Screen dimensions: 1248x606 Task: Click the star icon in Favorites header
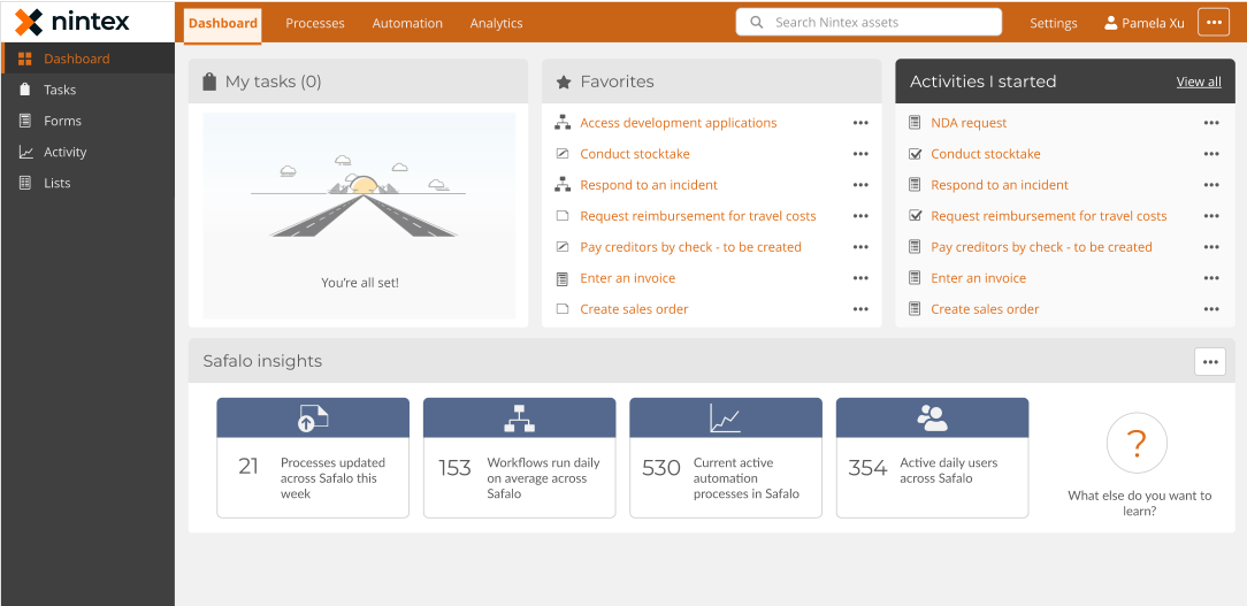(563, 82)
